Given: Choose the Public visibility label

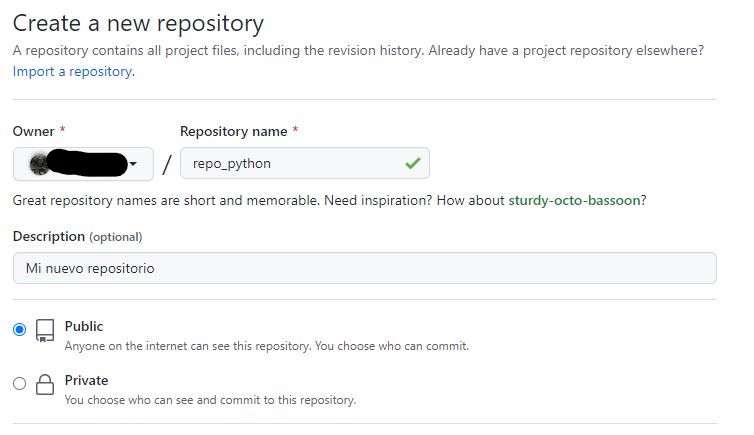Looking at the screenshot, I should click(x=84, y=326).
